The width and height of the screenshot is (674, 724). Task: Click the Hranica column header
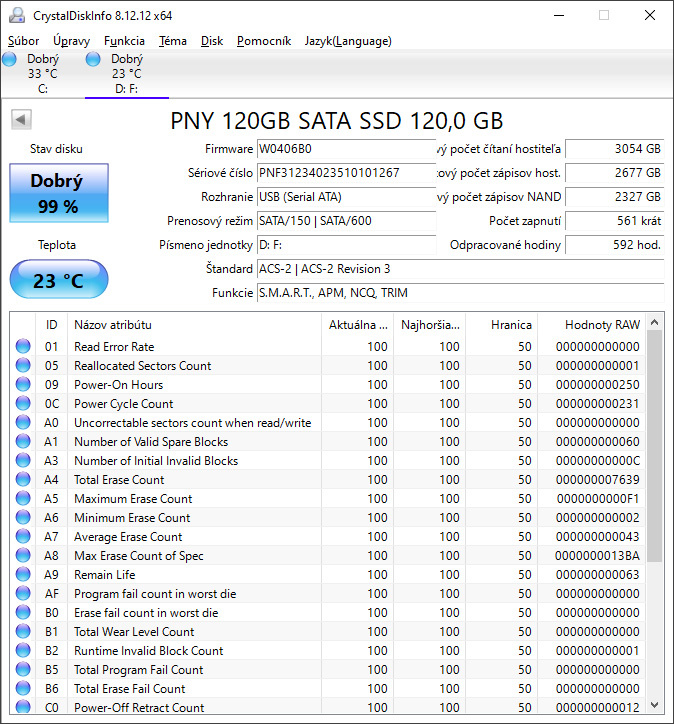[501, 325]
